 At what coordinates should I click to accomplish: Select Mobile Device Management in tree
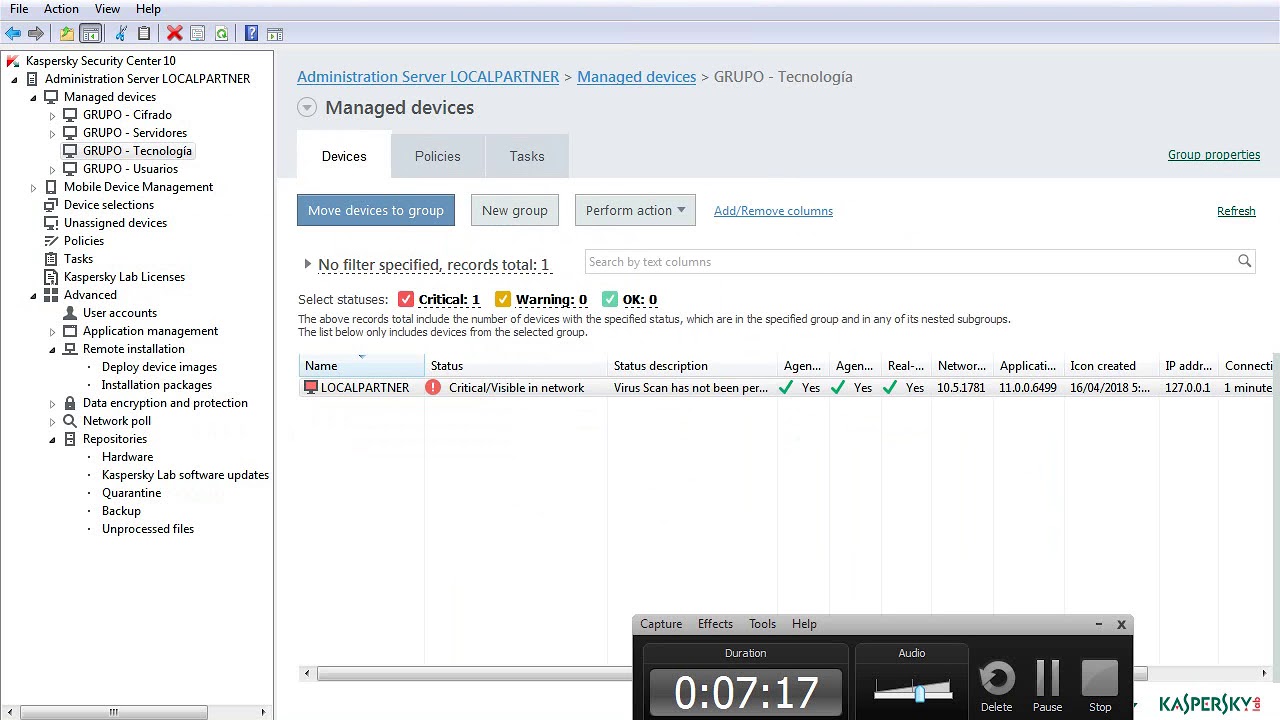coord(138,187)
